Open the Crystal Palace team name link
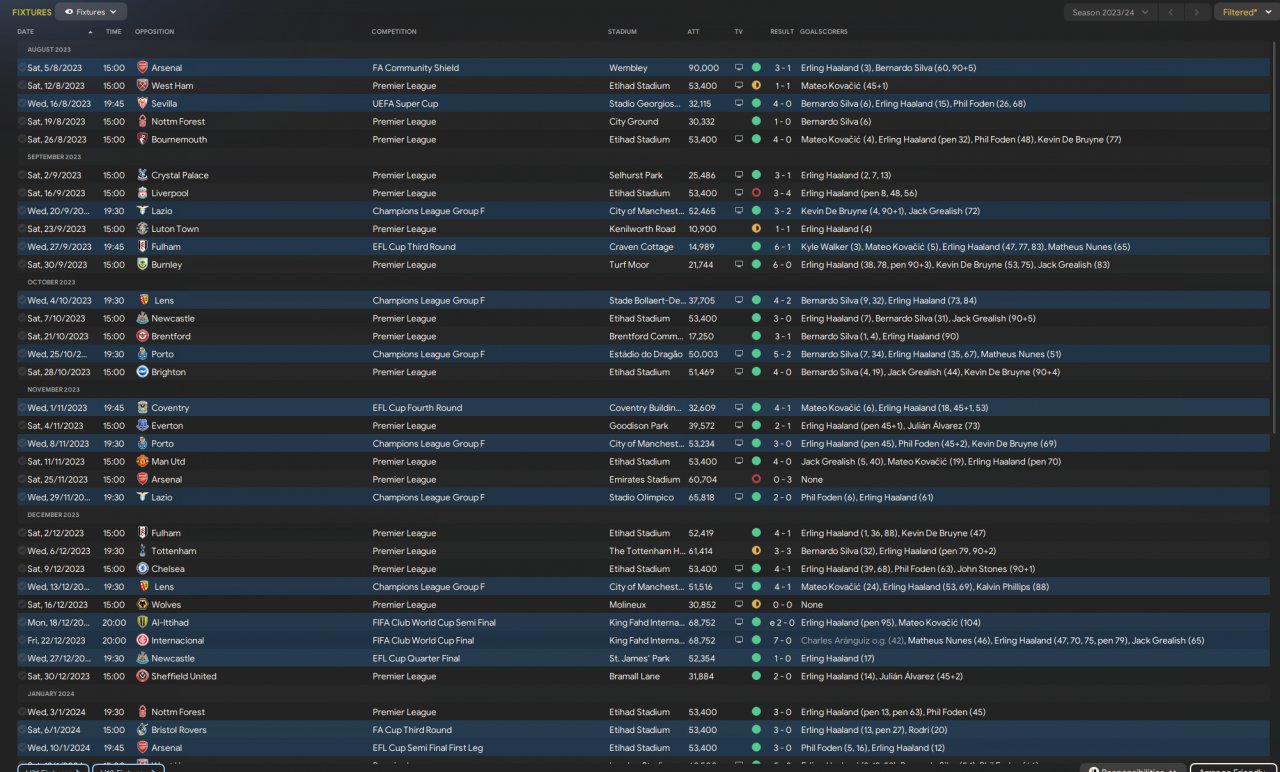This screenshot has height=772, width=1280. [x=180, y=175]
